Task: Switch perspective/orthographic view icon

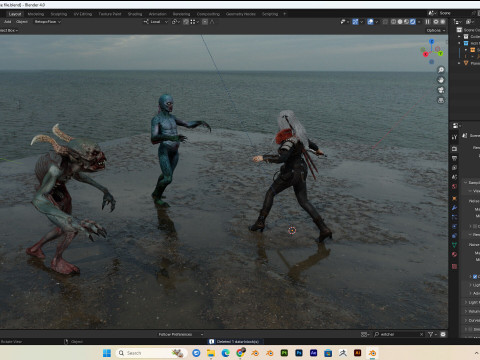Action: click(x=441, y=100)
